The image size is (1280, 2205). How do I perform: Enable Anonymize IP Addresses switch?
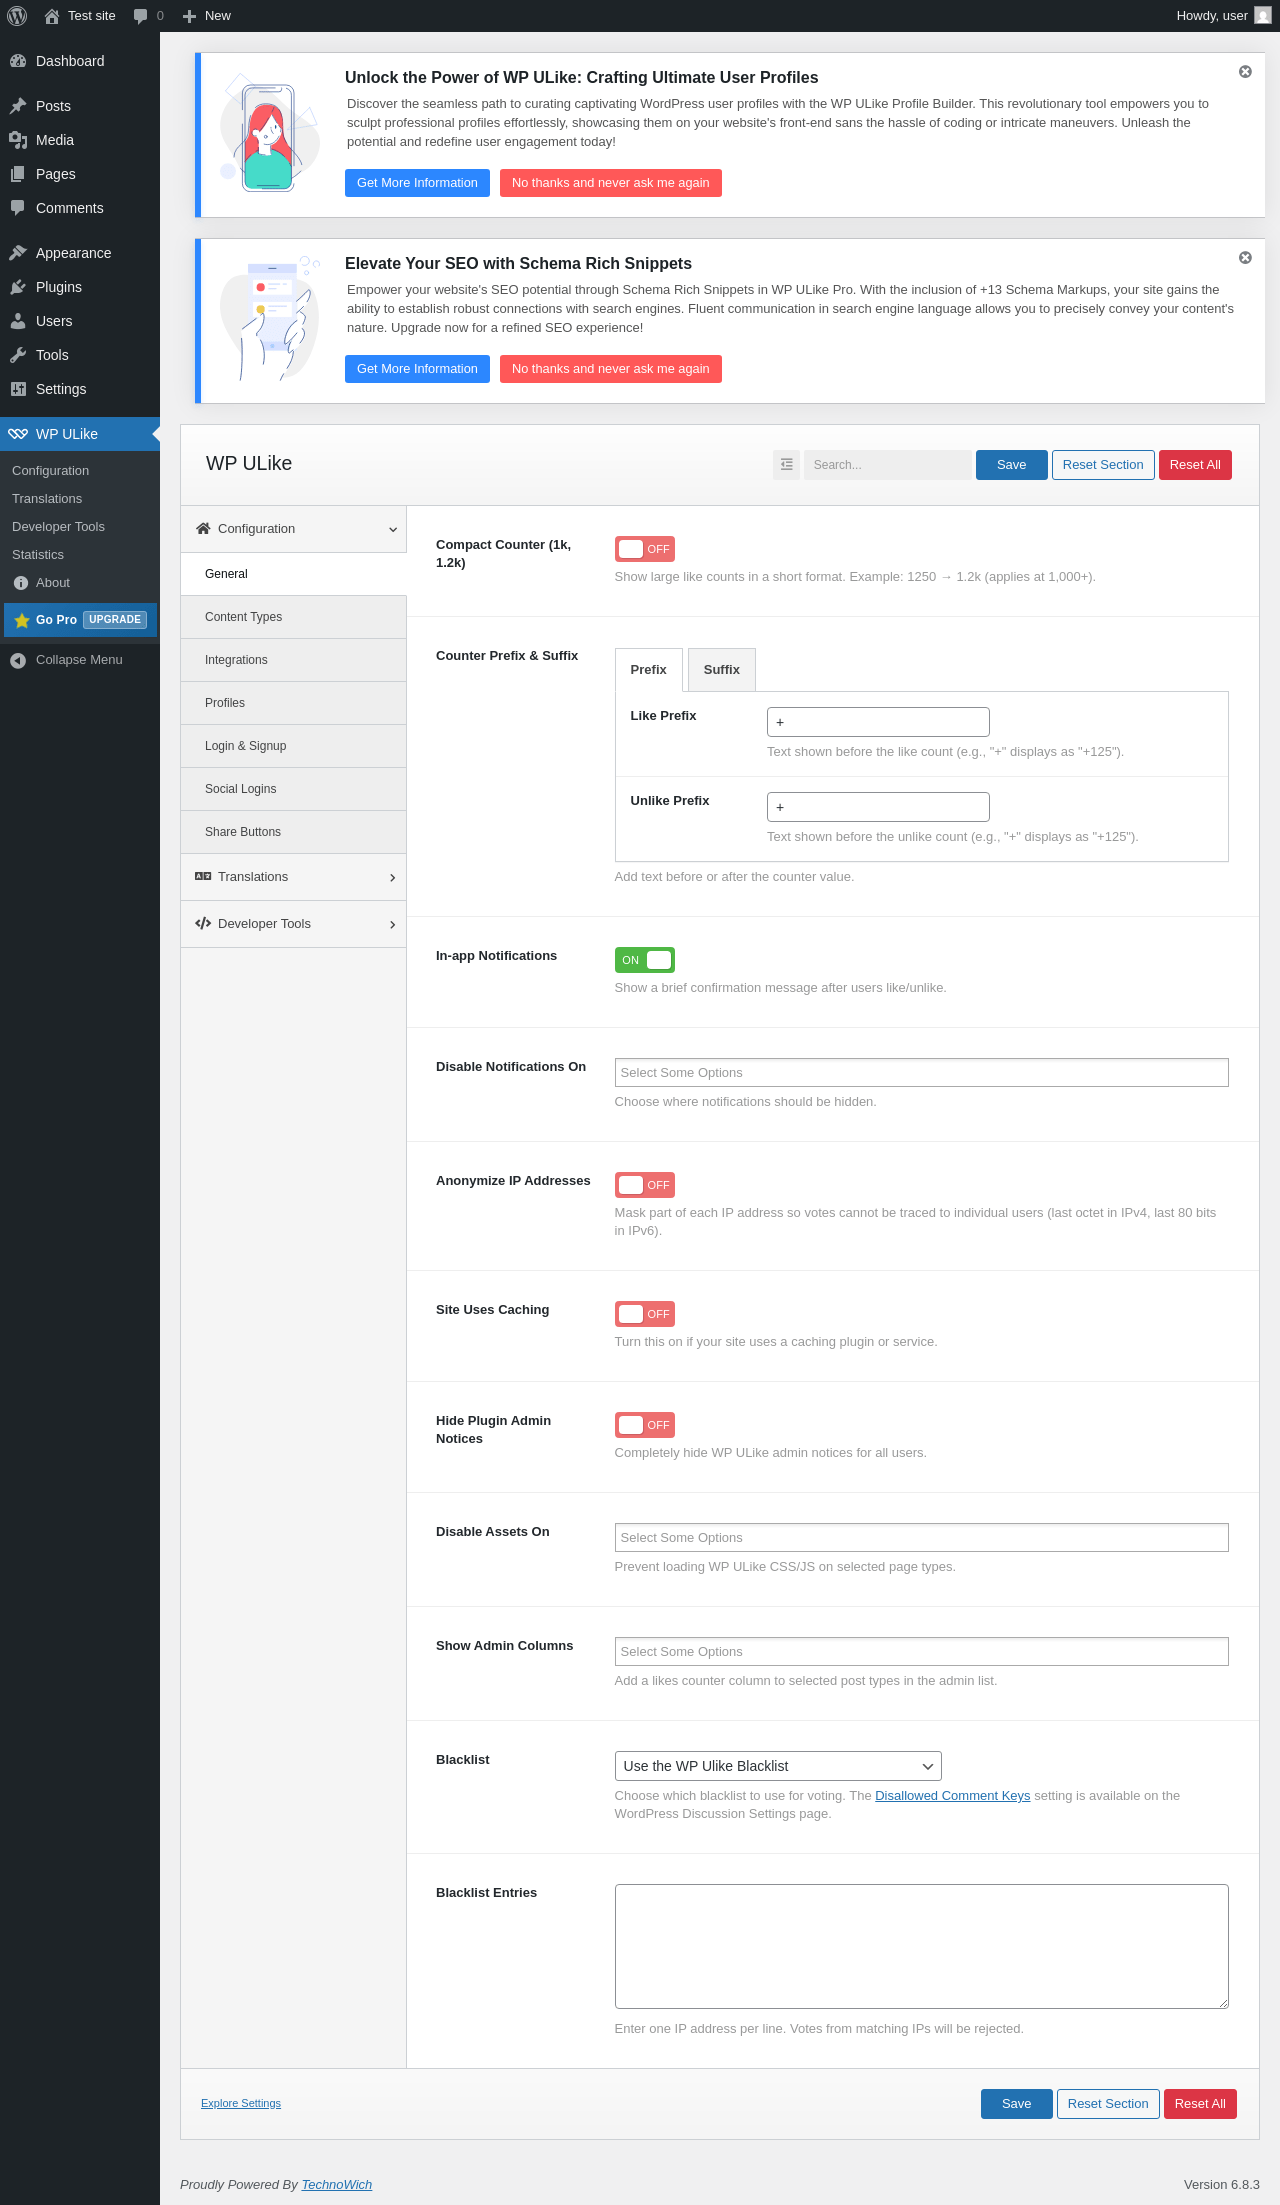coord(645,1185)
